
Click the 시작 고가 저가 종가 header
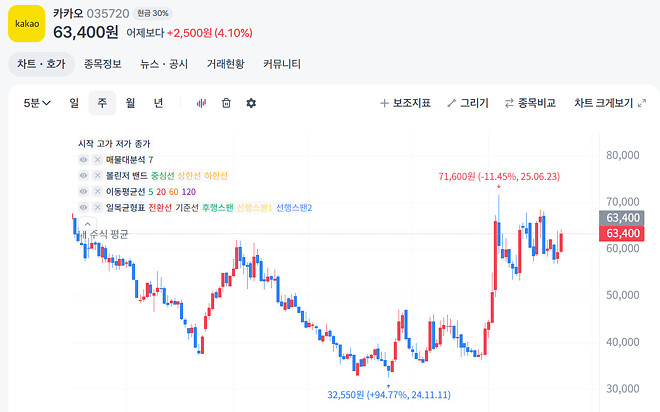[114, 144]
